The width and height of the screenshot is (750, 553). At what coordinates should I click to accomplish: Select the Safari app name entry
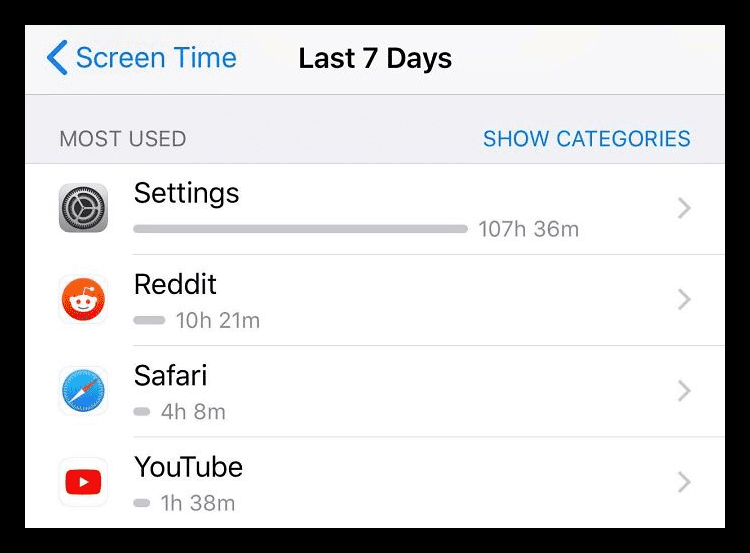point(170,376)
